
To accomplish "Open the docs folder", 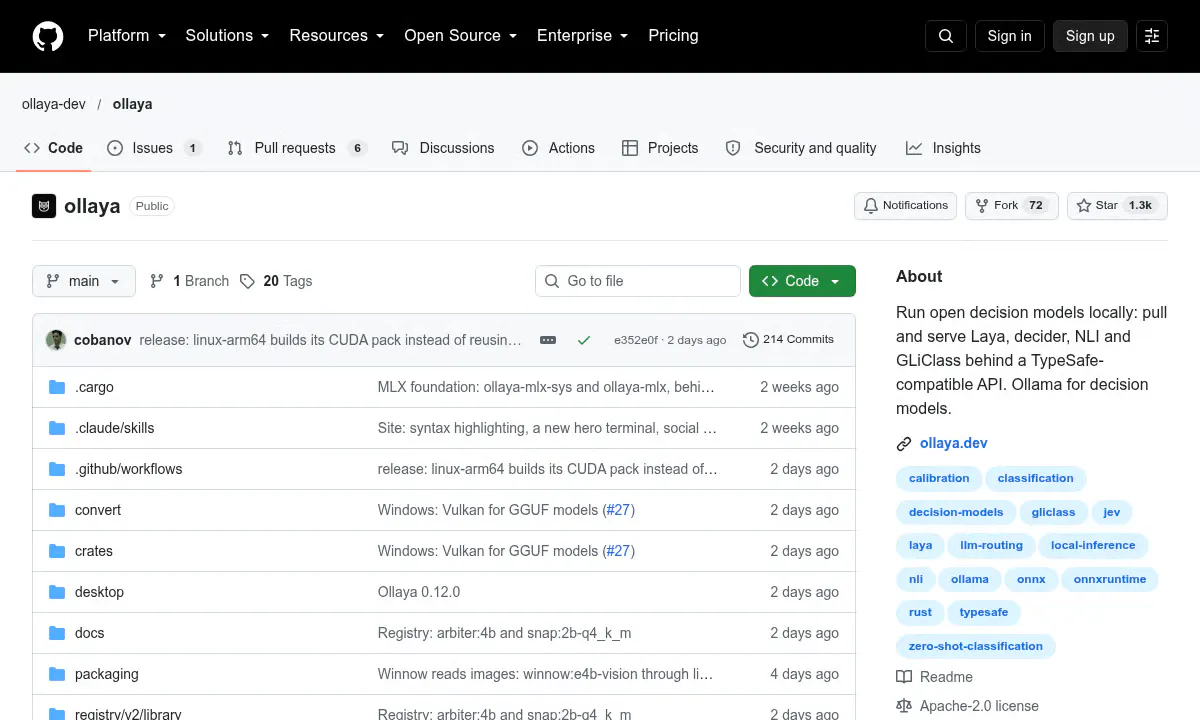I will tap(90, 633).
